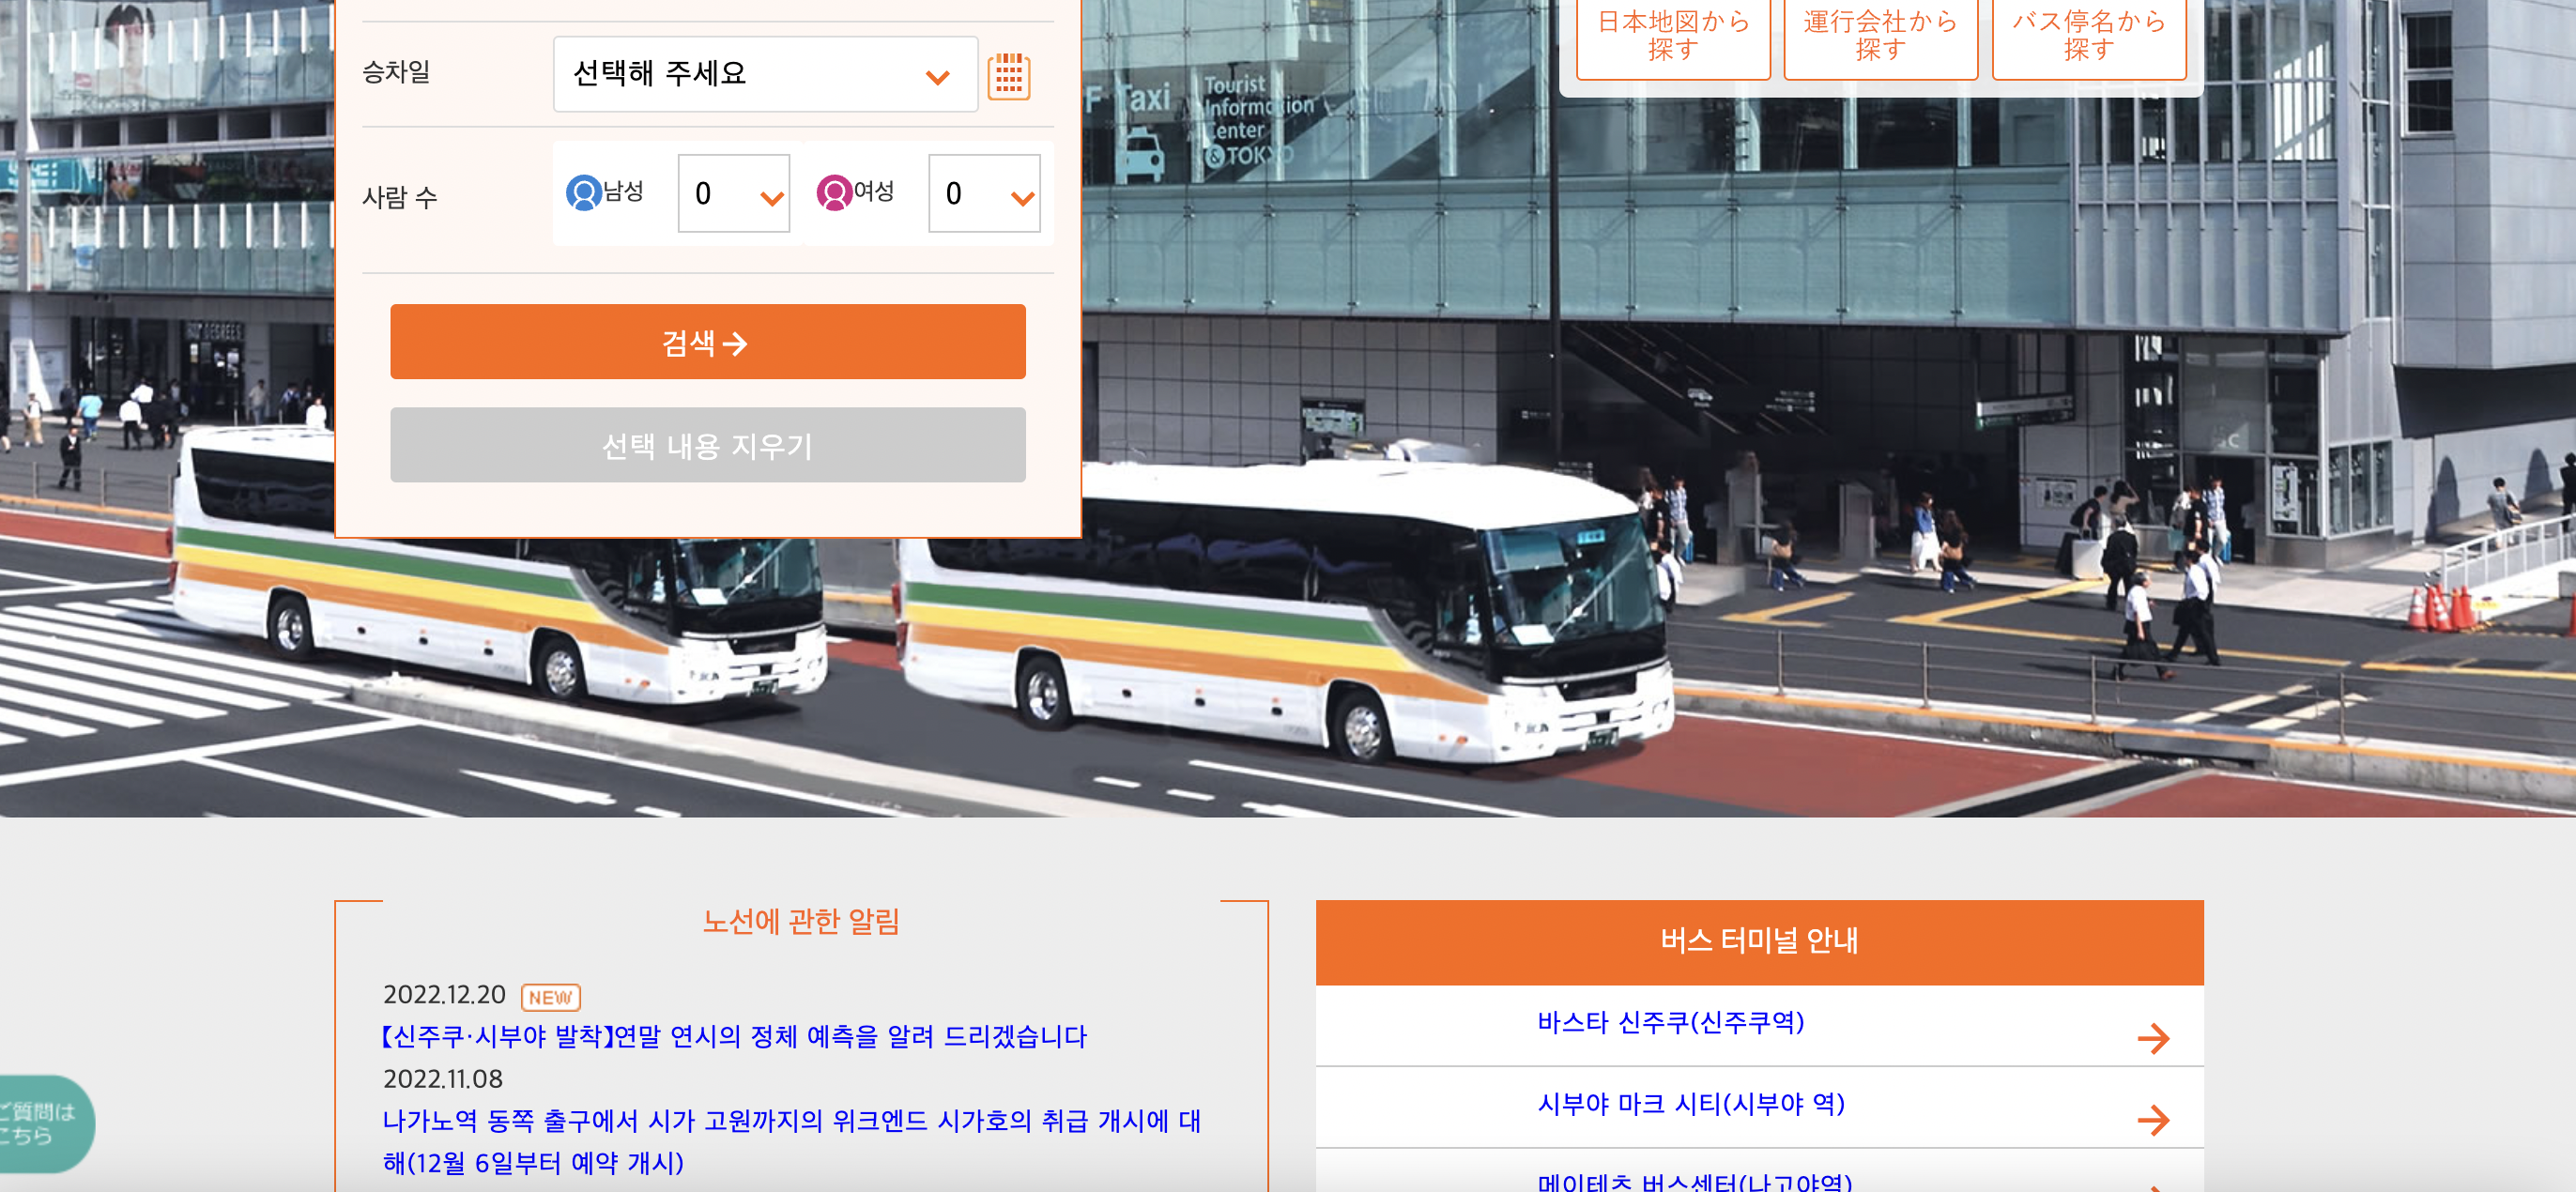Click the NEW badge on 2022.12.20 notice
This screenshot has width=2576, height=1192.
pyautogui.click(x=550, y=997)
